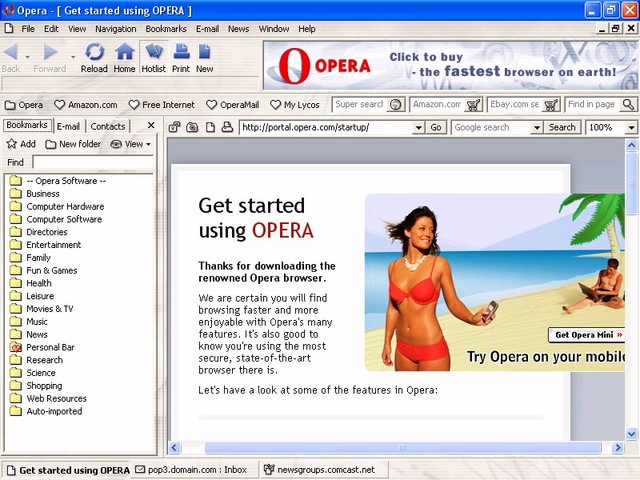This screenshot has height=480, width=640.
Task: Open the Entertainment bookmarks folder
Action: [x=53, y=245]
